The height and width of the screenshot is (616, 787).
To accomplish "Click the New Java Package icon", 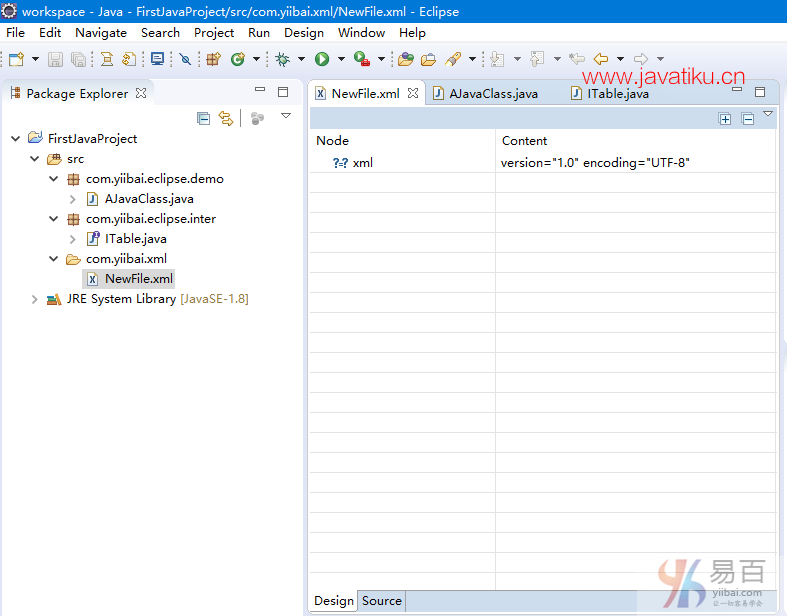I will [213, 59].
